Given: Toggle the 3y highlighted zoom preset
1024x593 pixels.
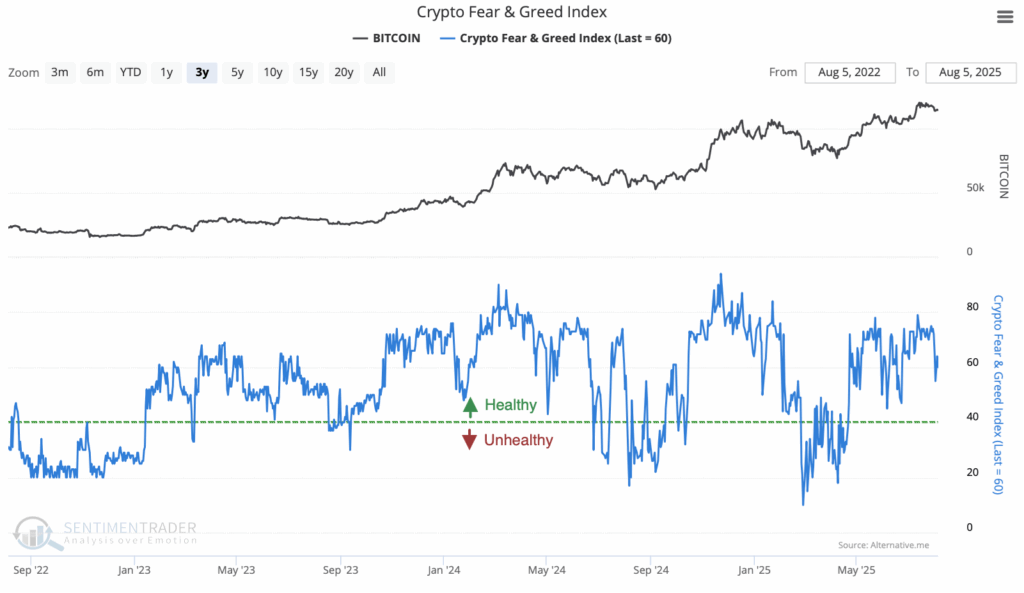Looking at the screenshot, I should [x=201, y=72].
